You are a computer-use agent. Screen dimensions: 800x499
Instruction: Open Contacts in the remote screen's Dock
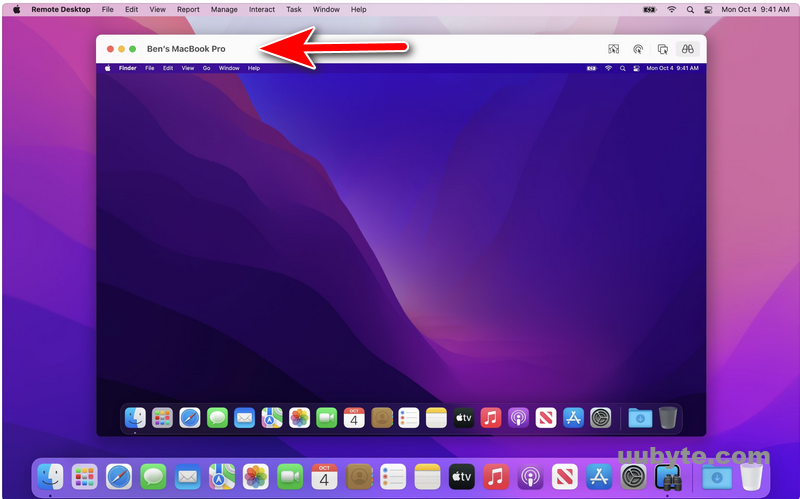(382, 418)
